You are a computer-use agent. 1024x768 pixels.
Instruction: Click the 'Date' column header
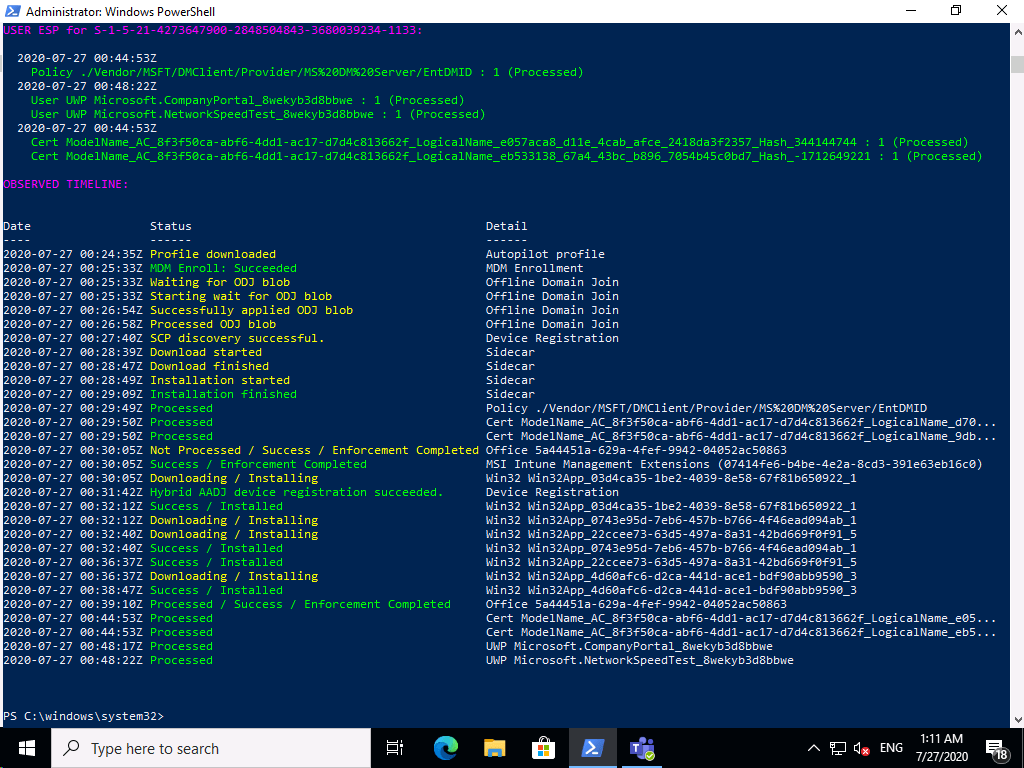point(17,226)
